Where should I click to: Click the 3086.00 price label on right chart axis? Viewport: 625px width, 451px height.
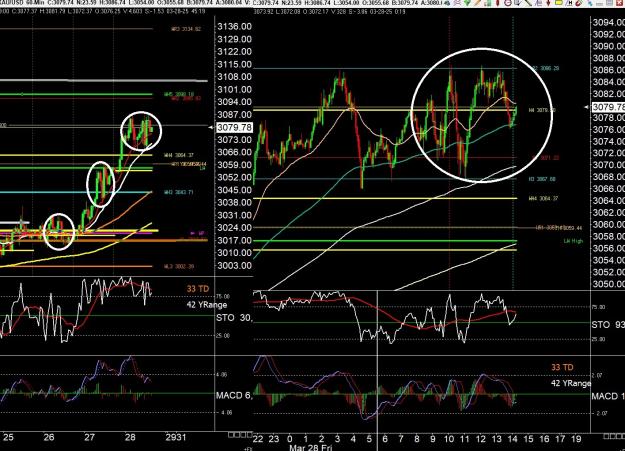[x=609, y=70]
